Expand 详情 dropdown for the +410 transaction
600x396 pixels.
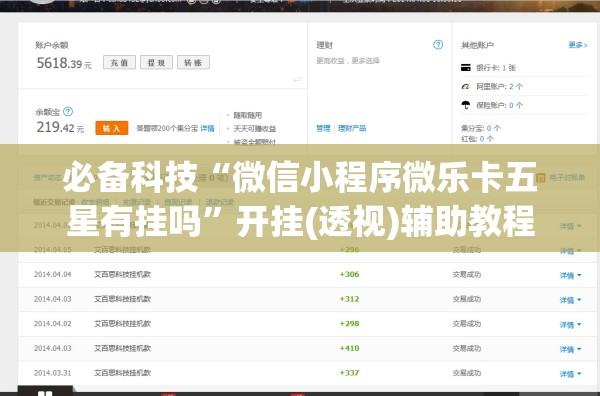point(570,349)
